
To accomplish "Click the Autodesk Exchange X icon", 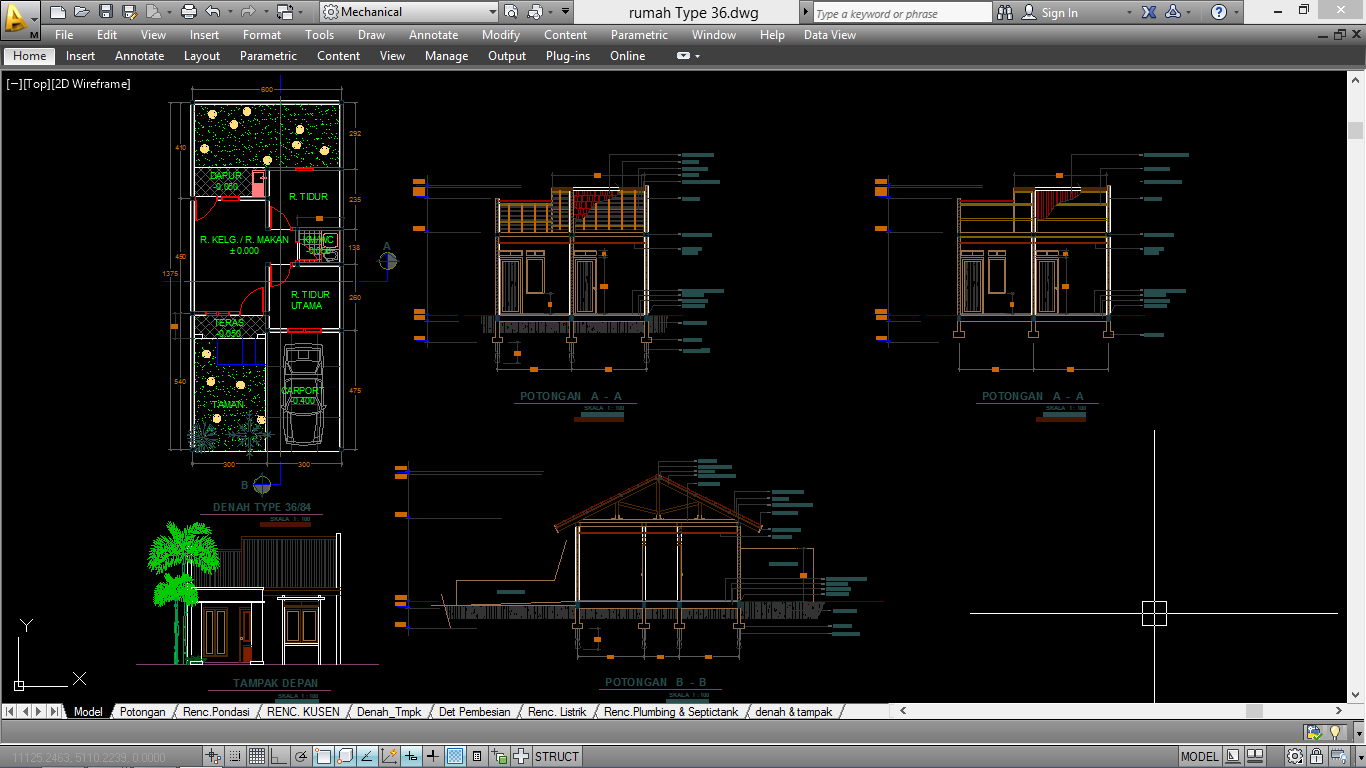I will (1149, 12).
